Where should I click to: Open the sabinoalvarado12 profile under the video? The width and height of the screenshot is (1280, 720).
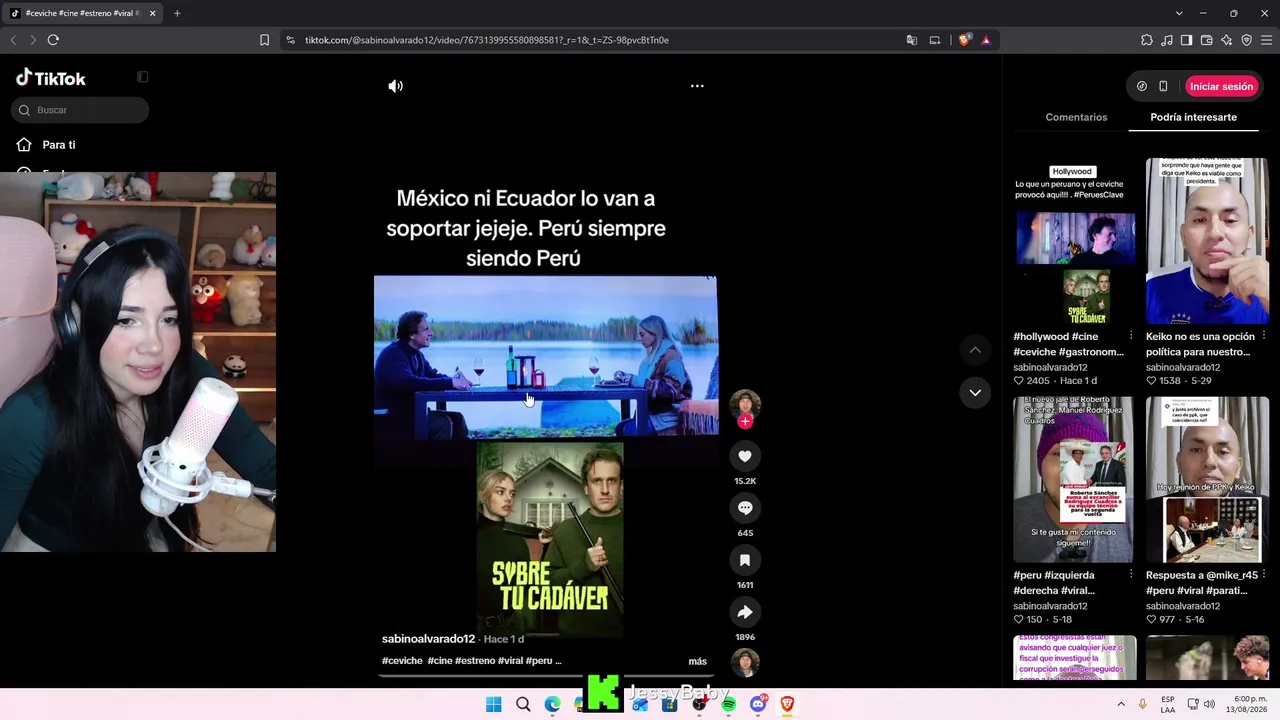pyautogui.click(x=428, y=639)
